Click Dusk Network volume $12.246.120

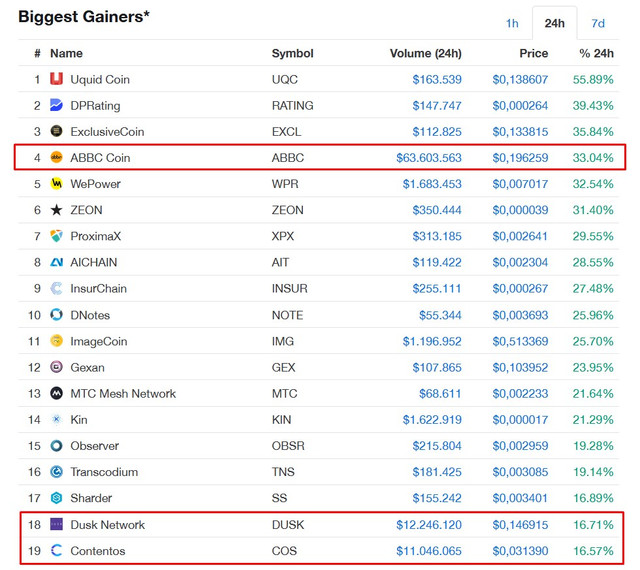pos(429,524)
